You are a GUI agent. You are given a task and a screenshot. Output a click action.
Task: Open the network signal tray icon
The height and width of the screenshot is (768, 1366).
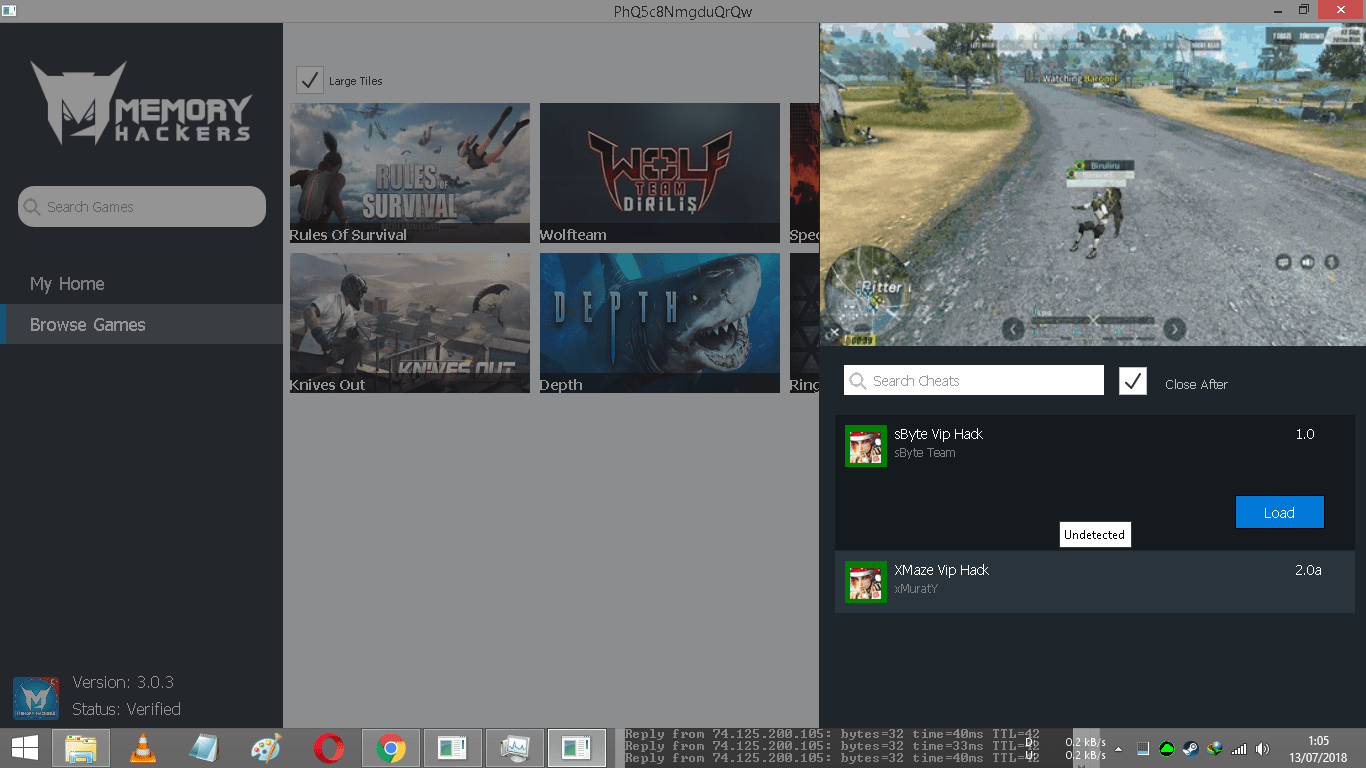pos(1239,748)
